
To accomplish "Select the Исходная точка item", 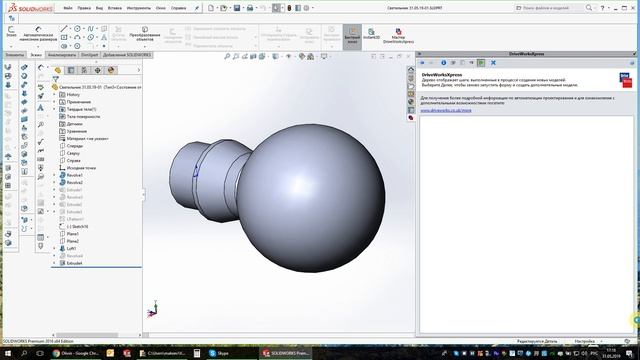I will point(81,168).
